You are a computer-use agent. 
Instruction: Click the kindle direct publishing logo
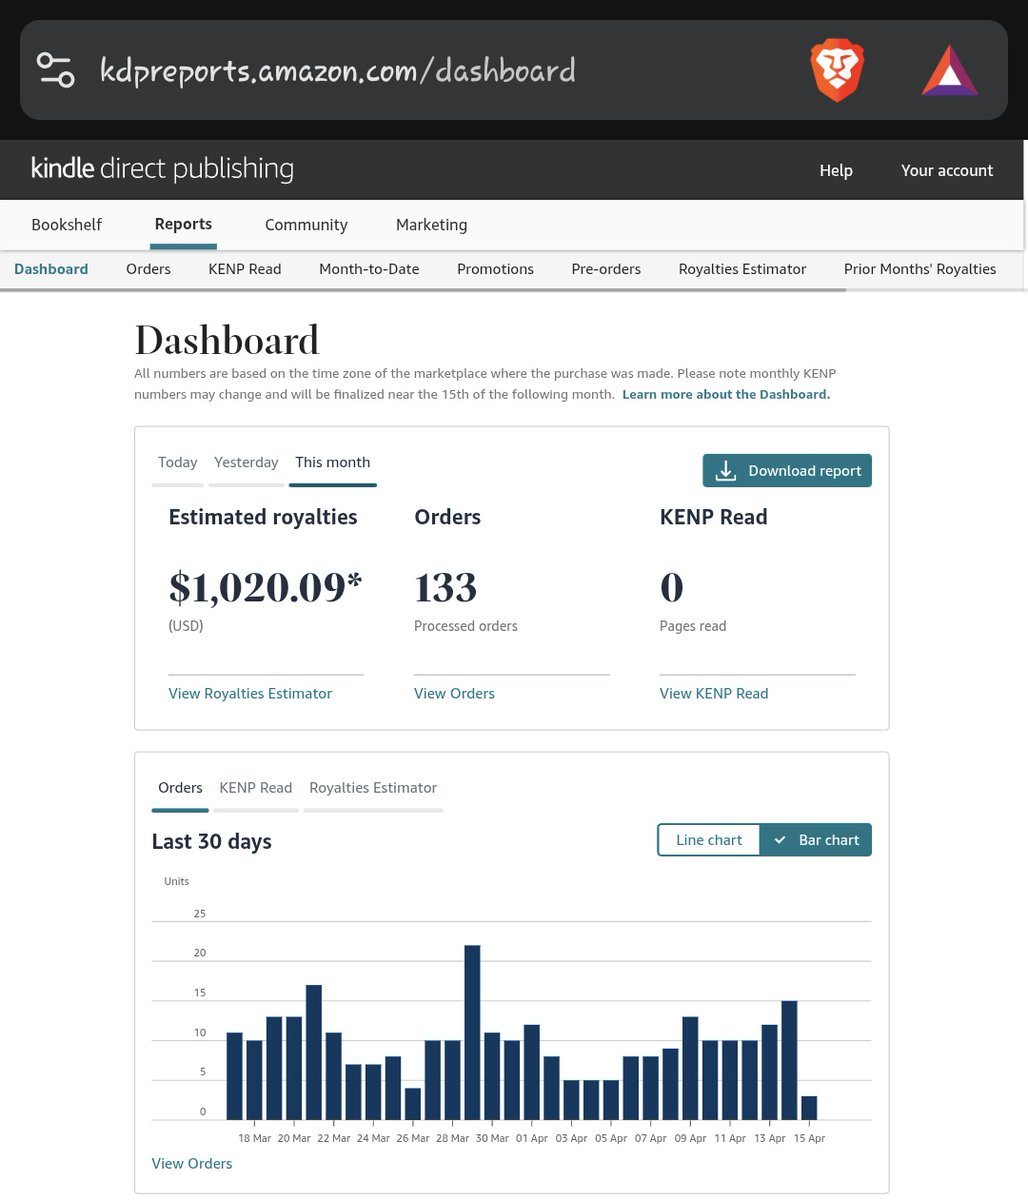pos(162,169)
